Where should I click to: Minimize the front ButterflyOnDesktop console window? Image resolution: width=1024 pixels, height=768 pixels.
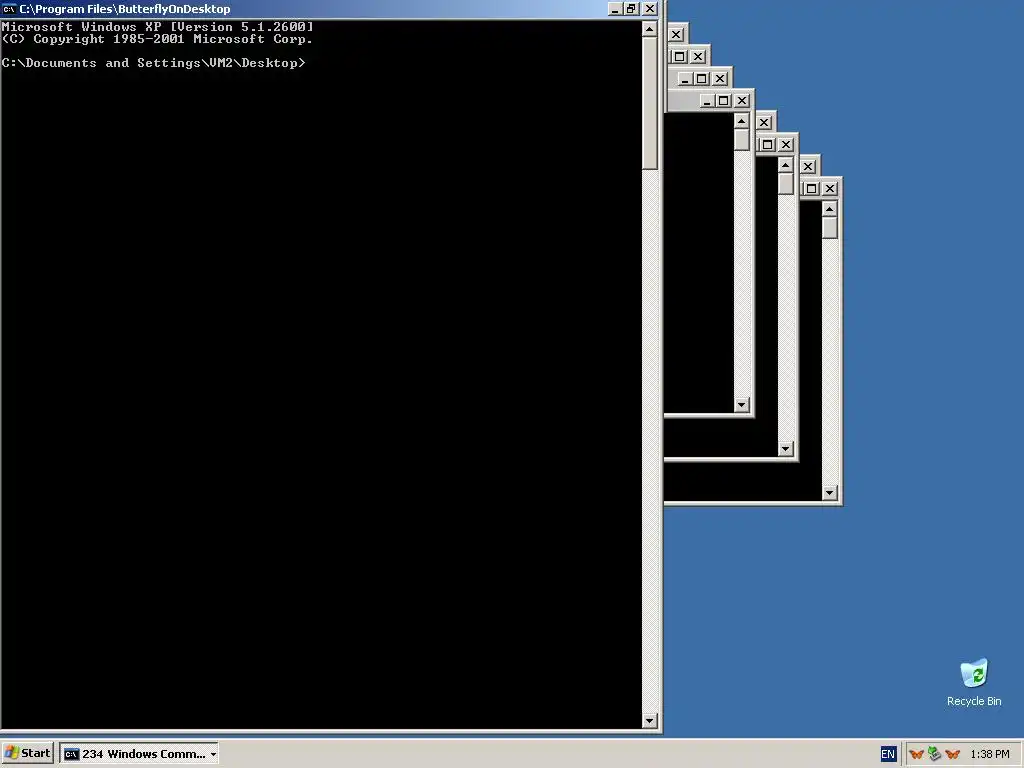(615, 9)
